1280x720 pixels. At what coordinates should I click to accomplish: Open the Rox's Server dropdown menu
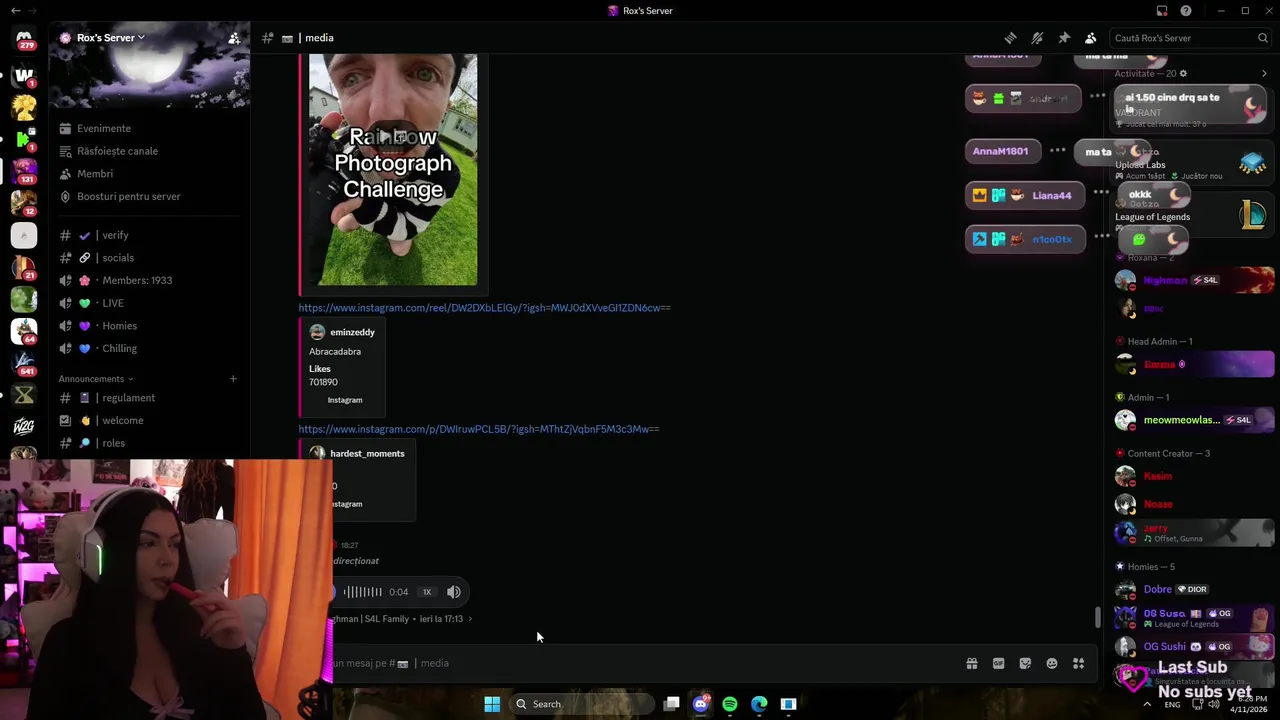point(110,38)
